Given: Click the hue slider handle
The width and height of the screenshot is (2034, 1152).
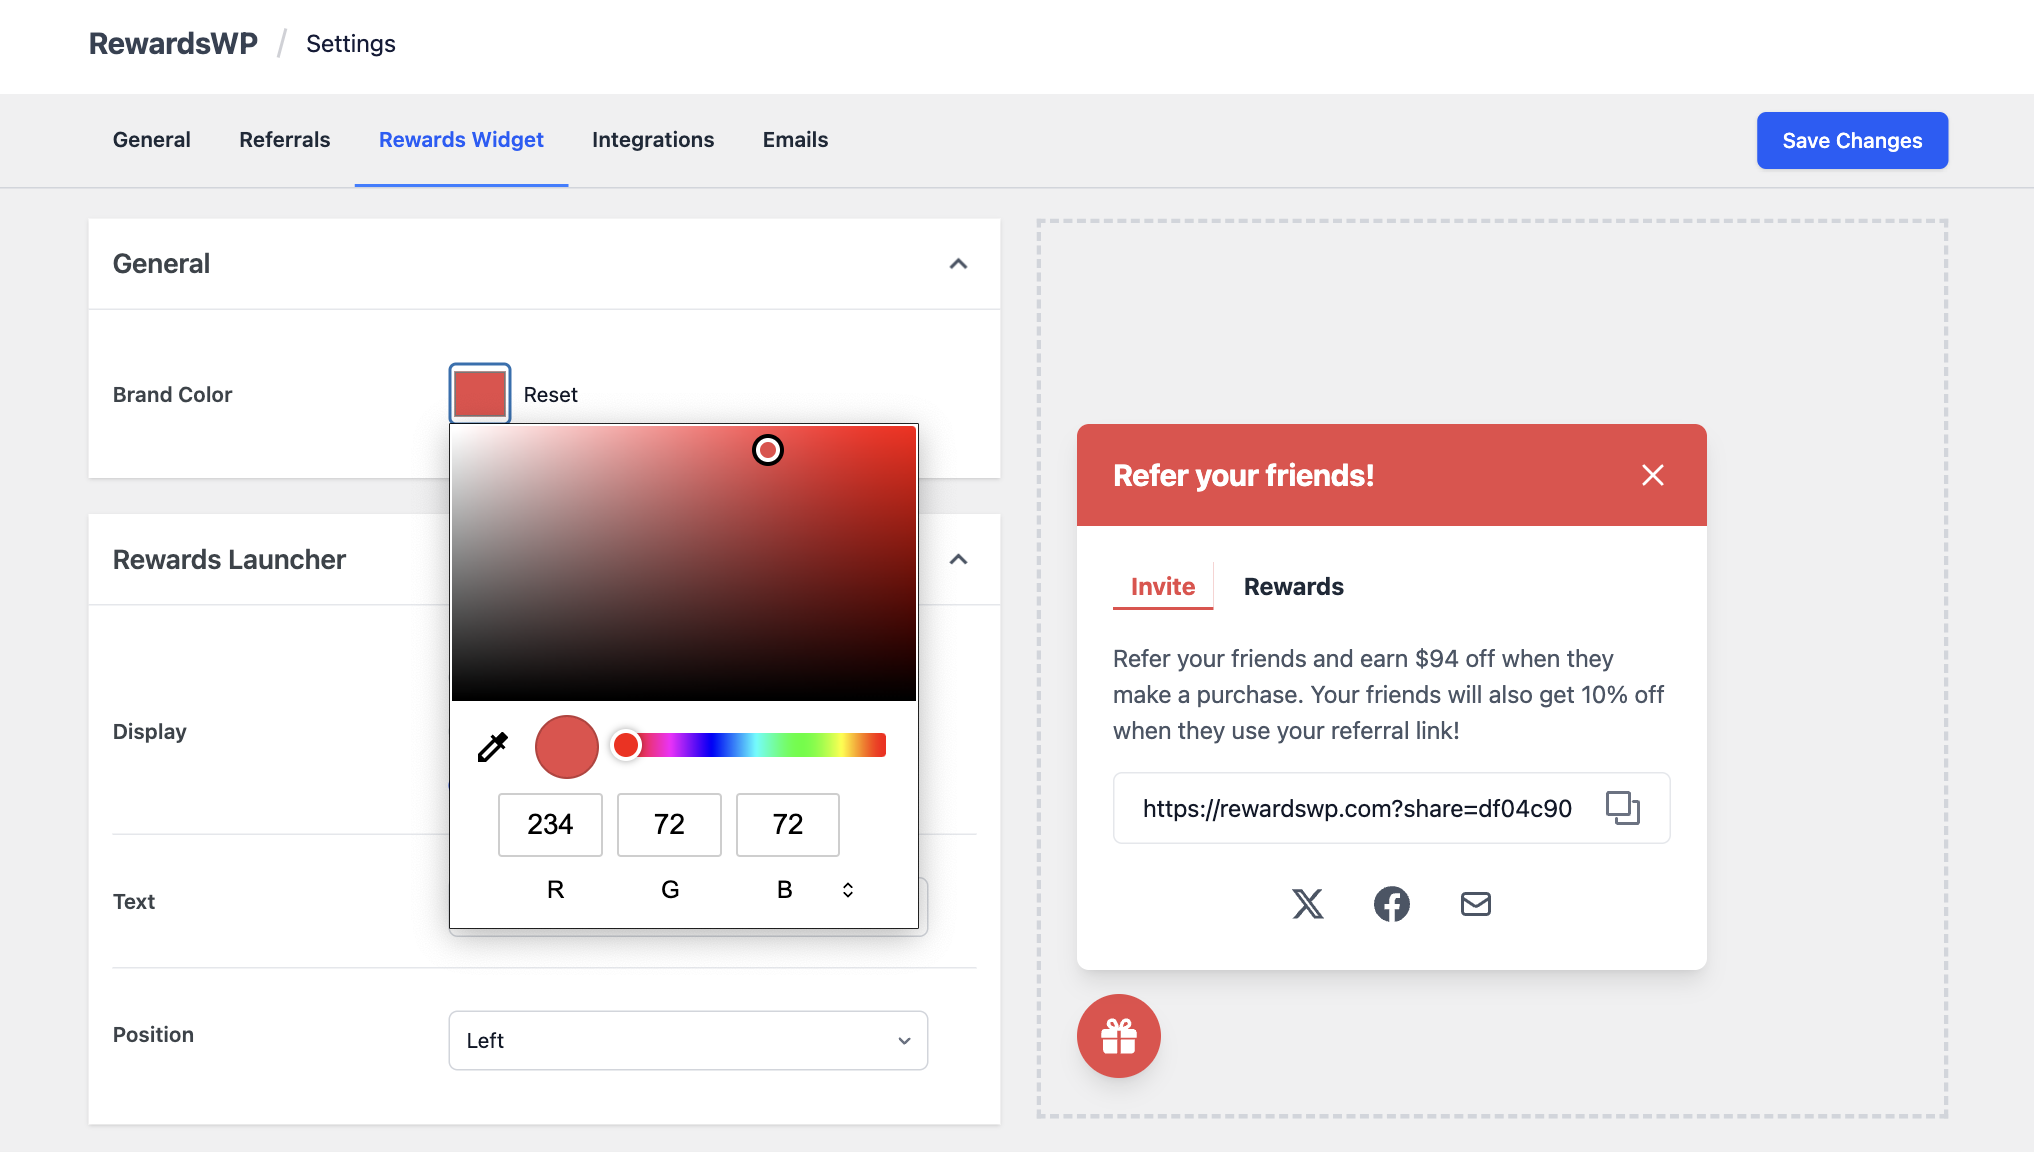Looking at the screenshot, I should click(x=626, y=745).
